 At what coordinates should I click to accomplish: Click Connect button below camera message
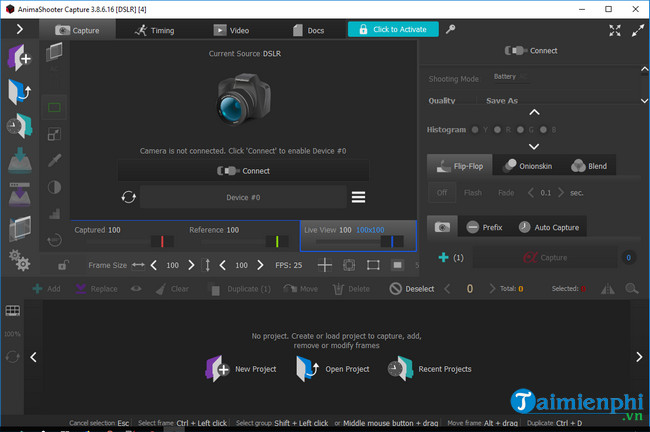[x=243, y=171]
